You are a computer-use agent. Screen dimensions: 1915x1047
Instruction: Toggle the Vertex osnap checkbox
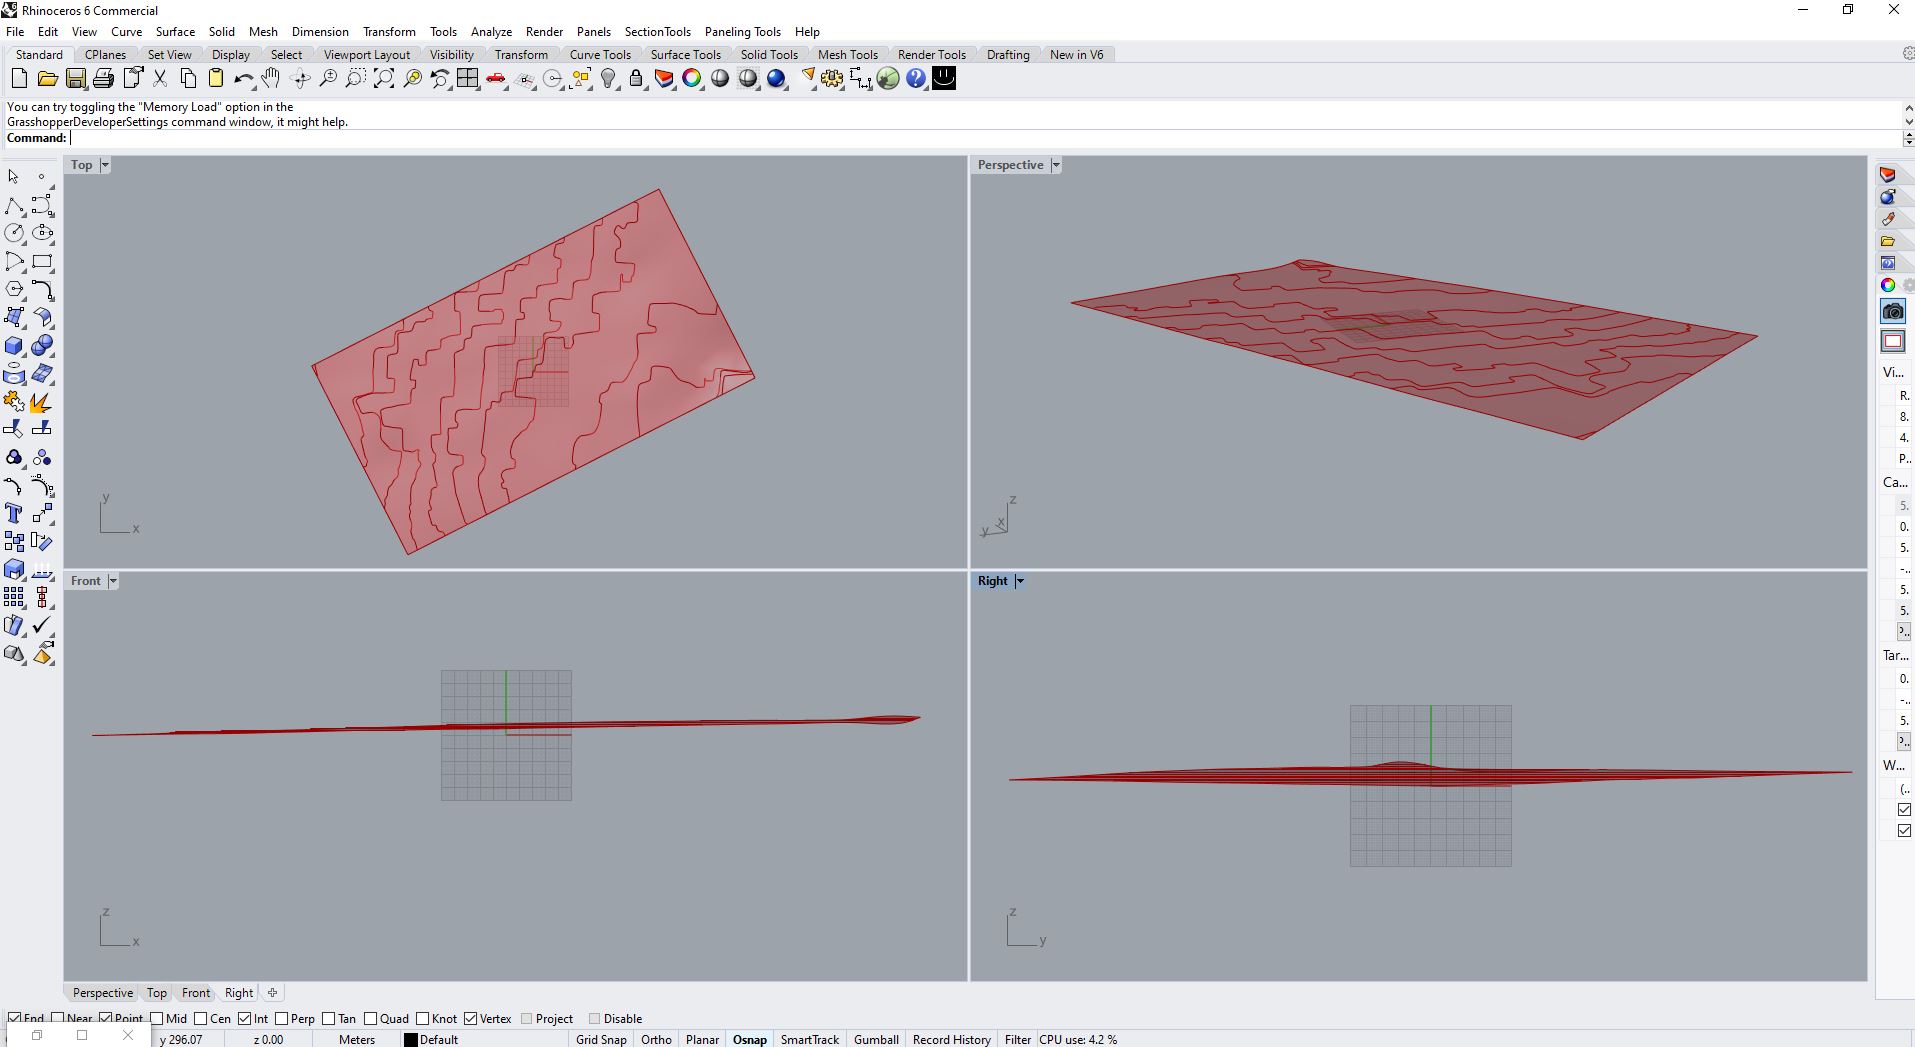[x=471, y=1018]
